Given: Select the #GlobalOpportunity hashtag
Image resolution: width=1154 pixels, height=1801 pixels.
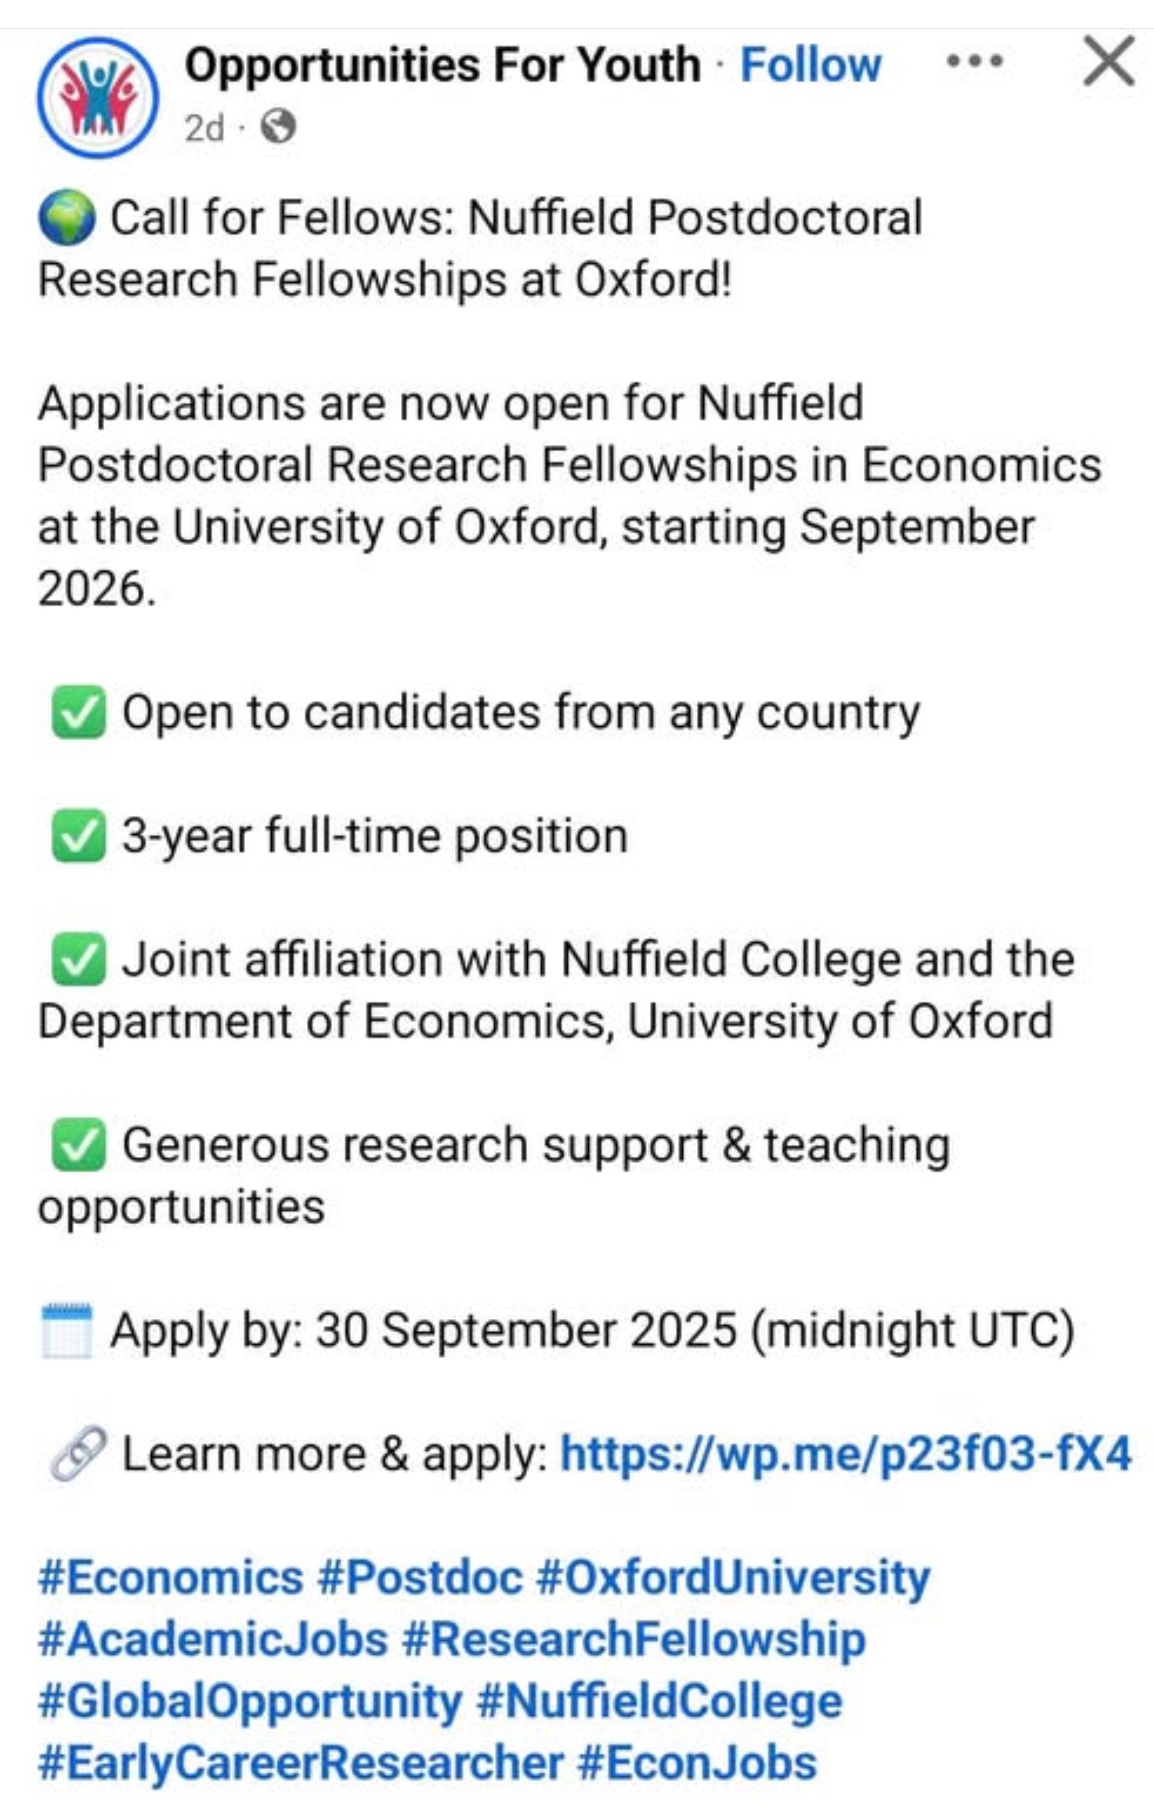Looking at the screenshot, I should point(250,1701).
